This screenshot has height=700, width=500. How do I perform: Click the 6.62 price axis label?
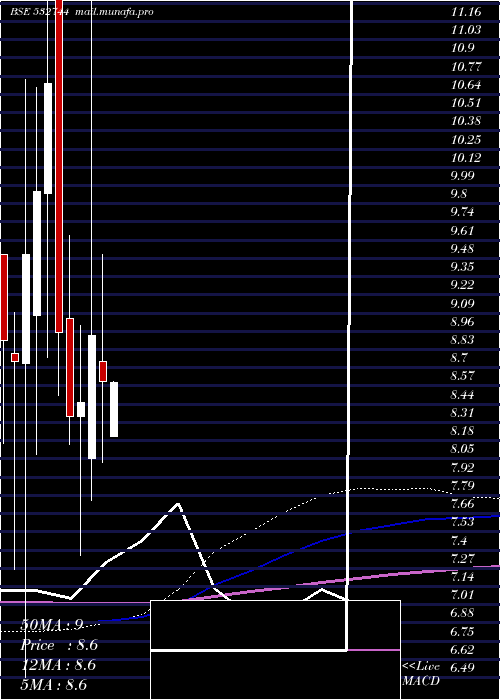(463, 650)
